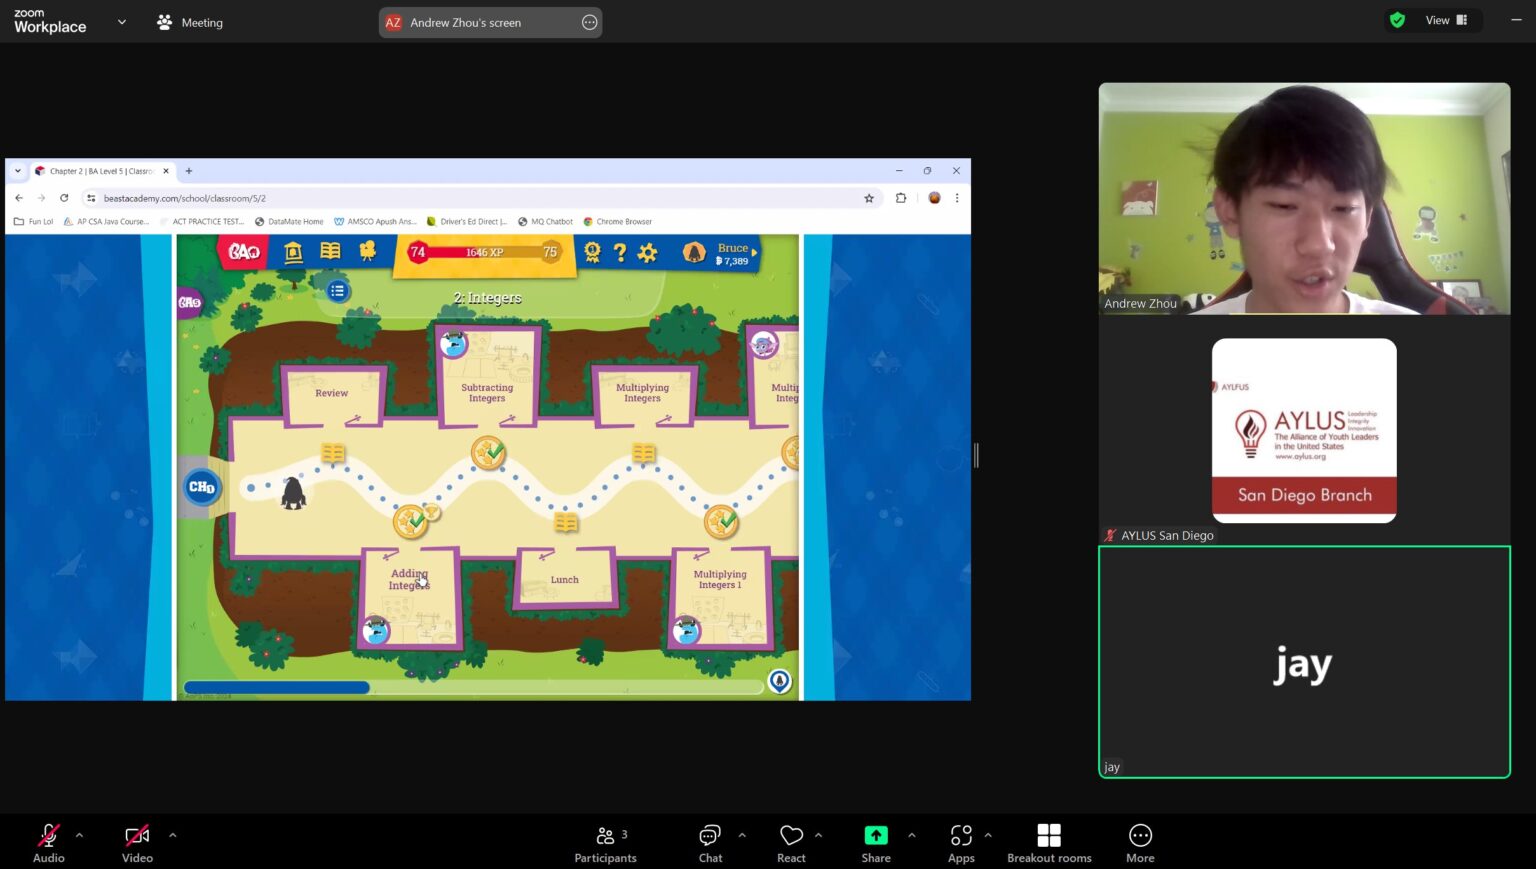Click the React button
Screen dimensions: 1536x869
pos(791,843)
